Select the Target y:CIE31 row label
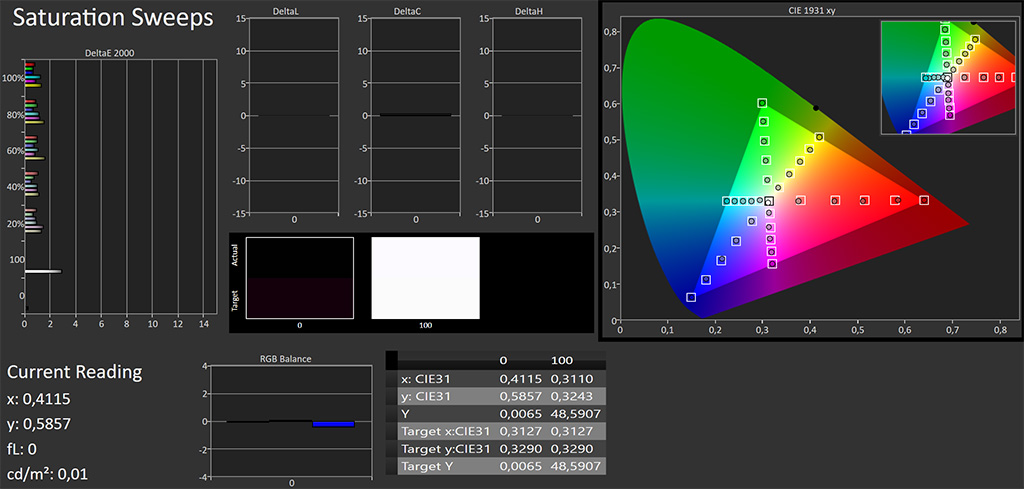This screenshot has width=1024, height=489. [x=447, y=449]
